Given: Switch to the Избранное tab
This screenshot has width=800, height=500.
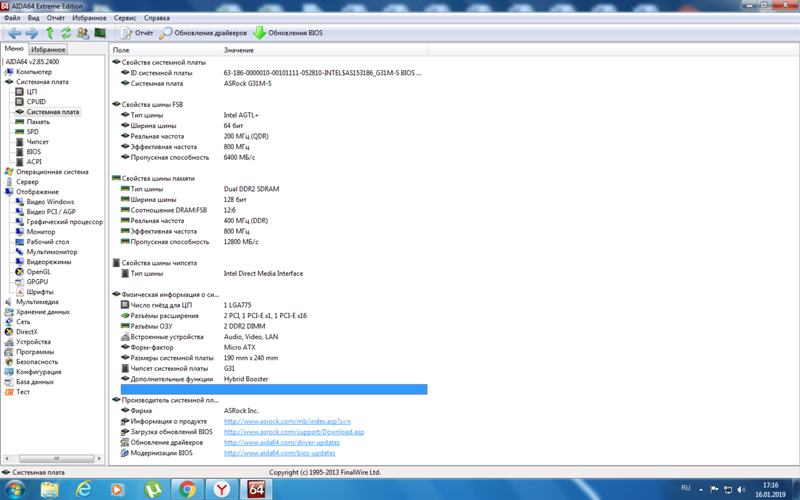Looking at the screenshot, I should [48, 49].
